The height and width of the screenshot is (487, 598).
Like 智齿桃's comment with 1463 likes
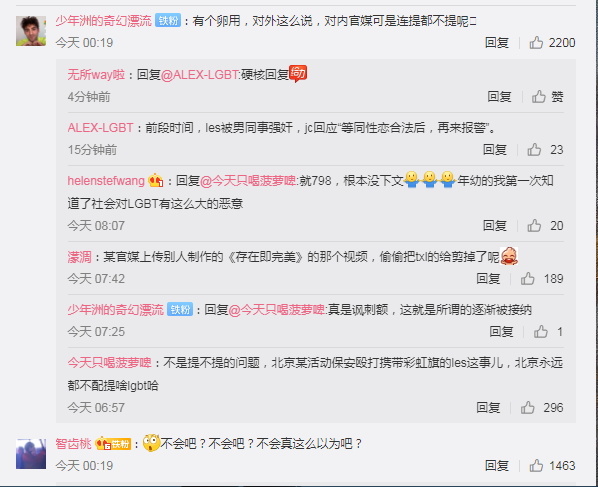click(536, 465)
